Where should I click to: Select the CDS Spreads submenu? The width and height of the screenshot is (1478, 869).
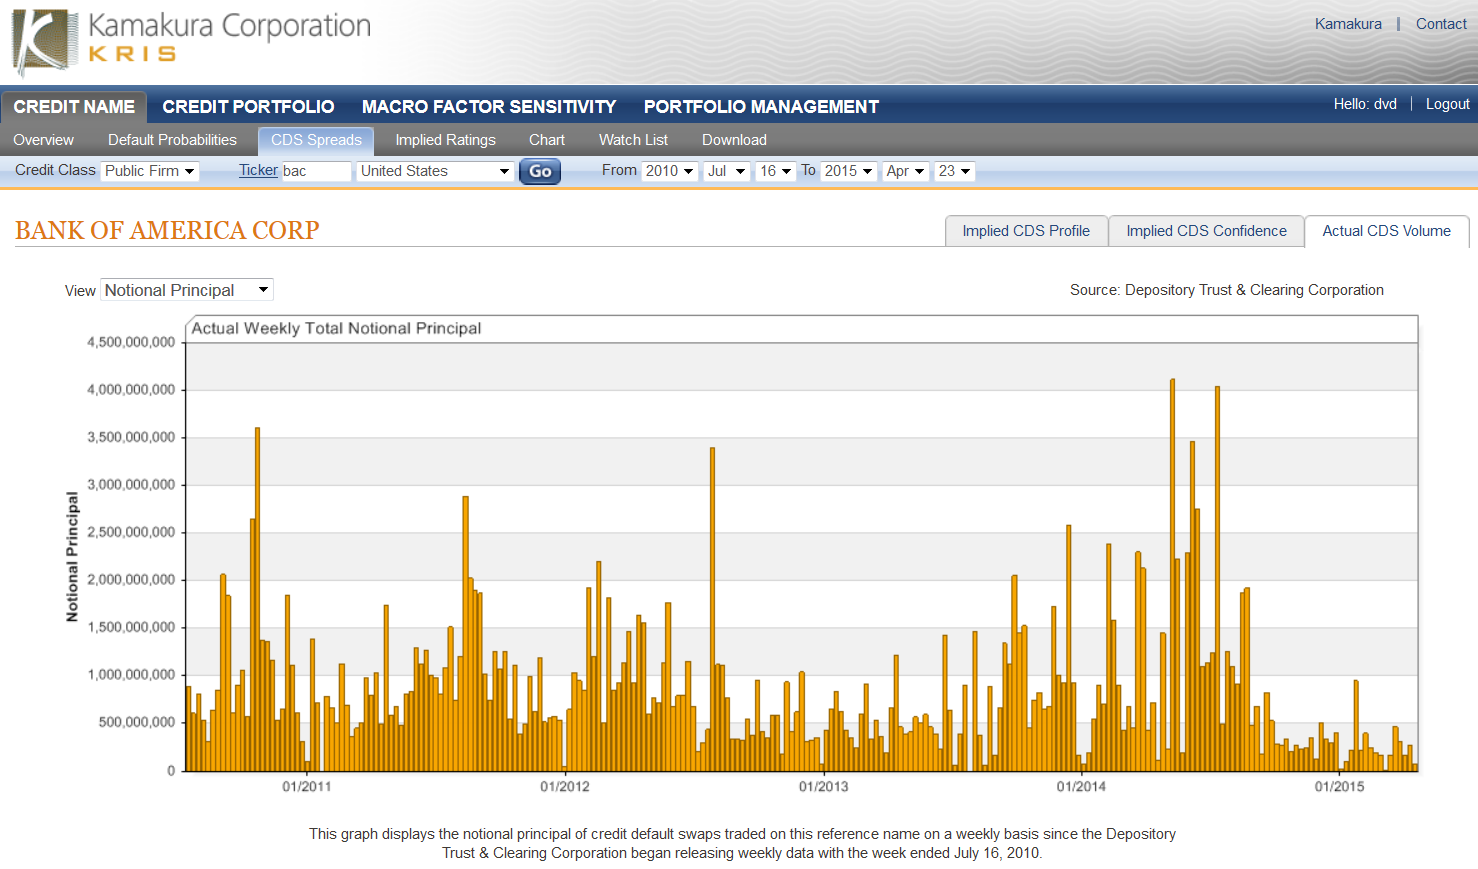tap(316, 140)
